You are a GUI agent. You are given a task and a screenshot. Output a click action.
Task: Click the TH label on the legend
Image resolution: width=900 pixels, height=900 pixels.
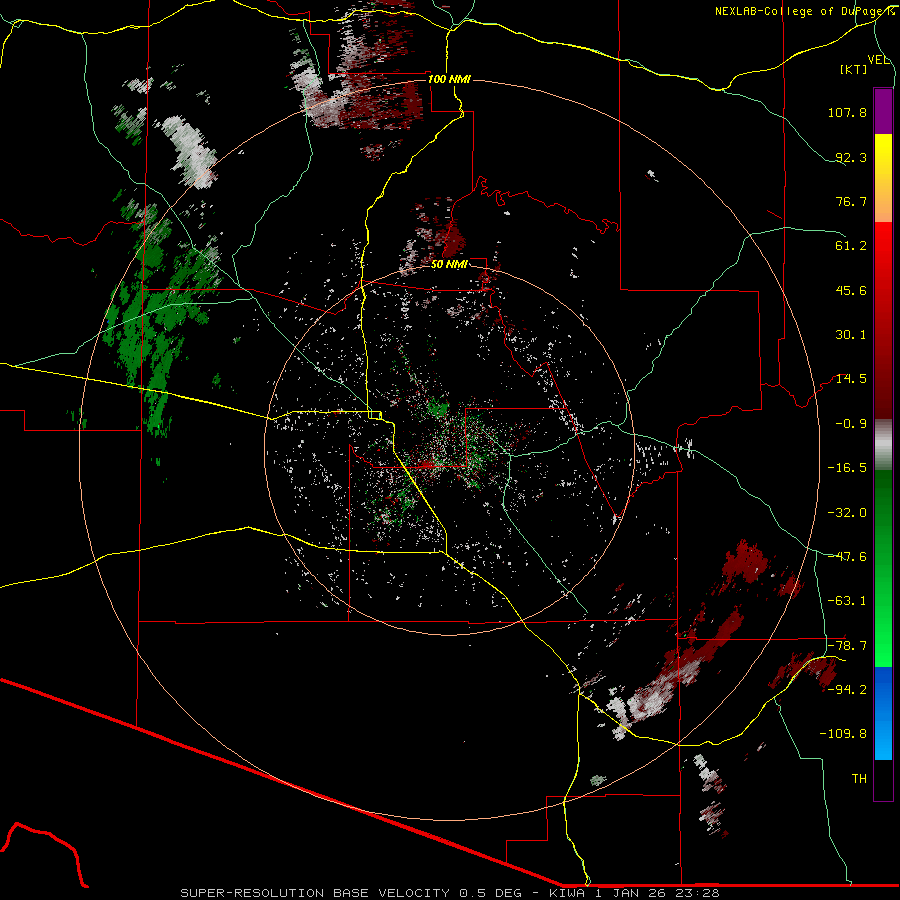click(x=859, y=779)
